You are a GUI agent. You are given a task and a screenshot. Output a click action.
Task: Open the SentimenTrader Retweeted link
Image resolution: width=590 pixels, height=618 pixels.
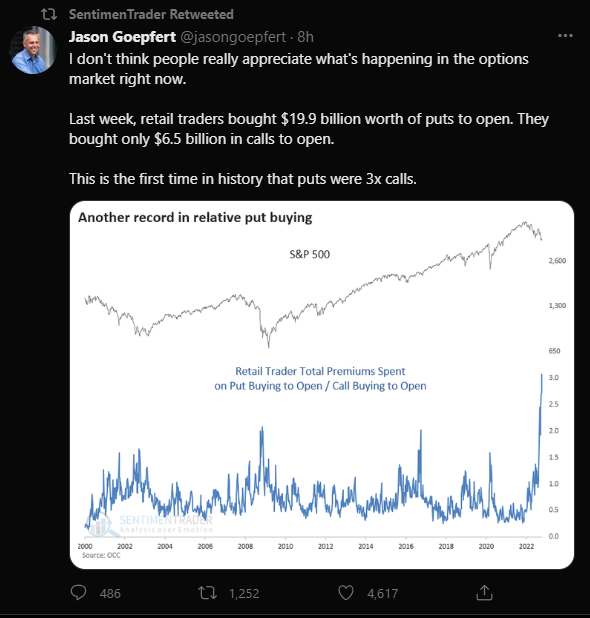[x=151, y=15]
